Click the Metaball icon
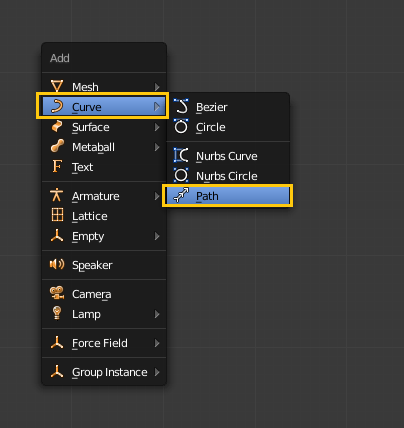Screen dimensions: 404x428 [x=57, y=146]
